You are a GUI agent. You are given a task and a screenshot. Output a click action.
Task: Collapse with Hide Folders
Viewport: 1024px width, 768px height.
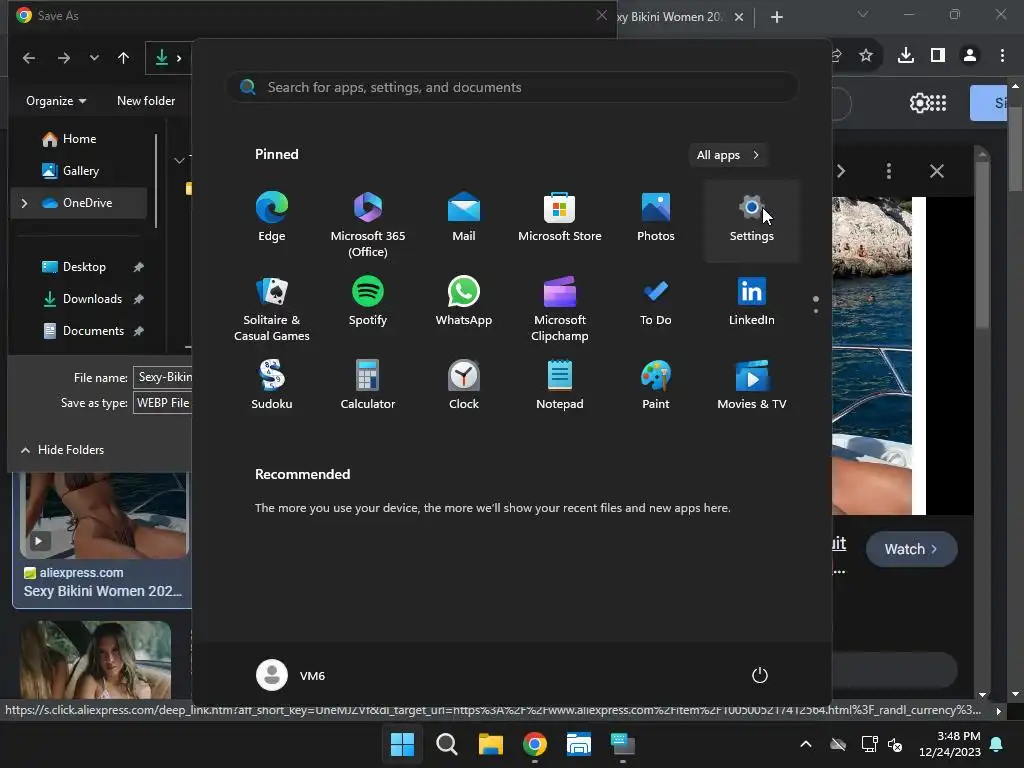pos(63,450)
